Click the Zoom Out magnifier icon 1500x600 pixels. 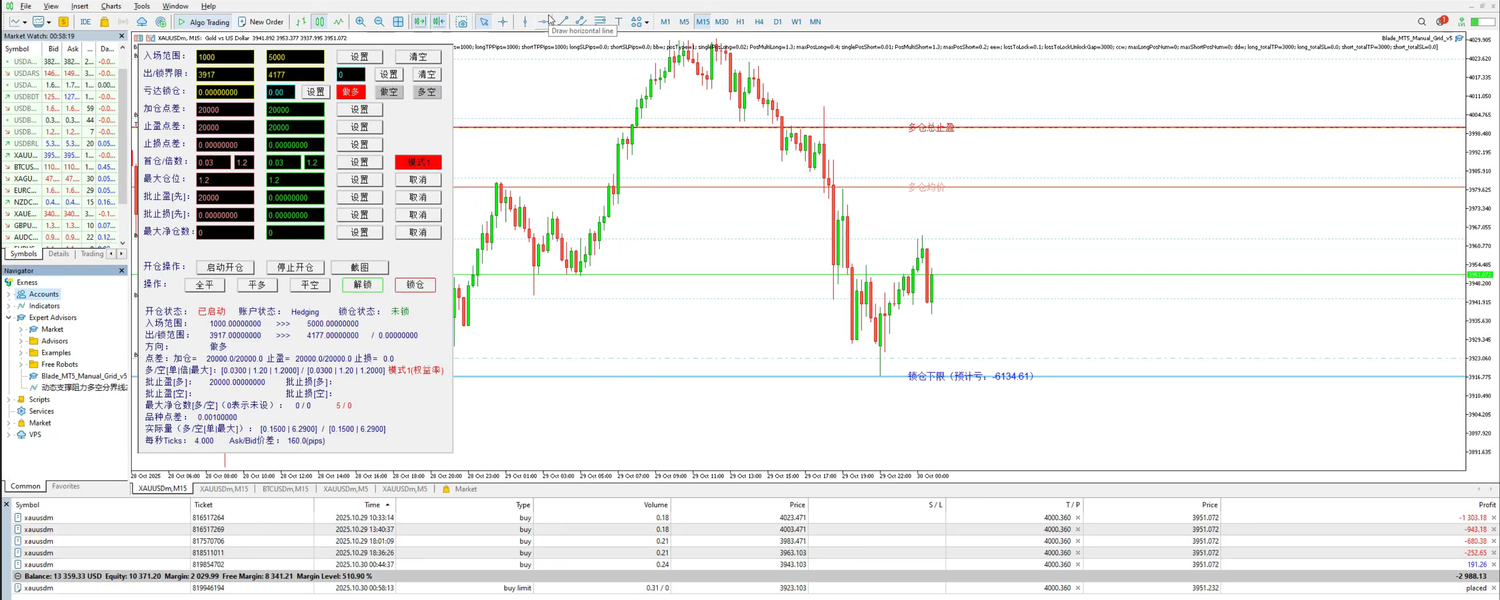[380, 22]
